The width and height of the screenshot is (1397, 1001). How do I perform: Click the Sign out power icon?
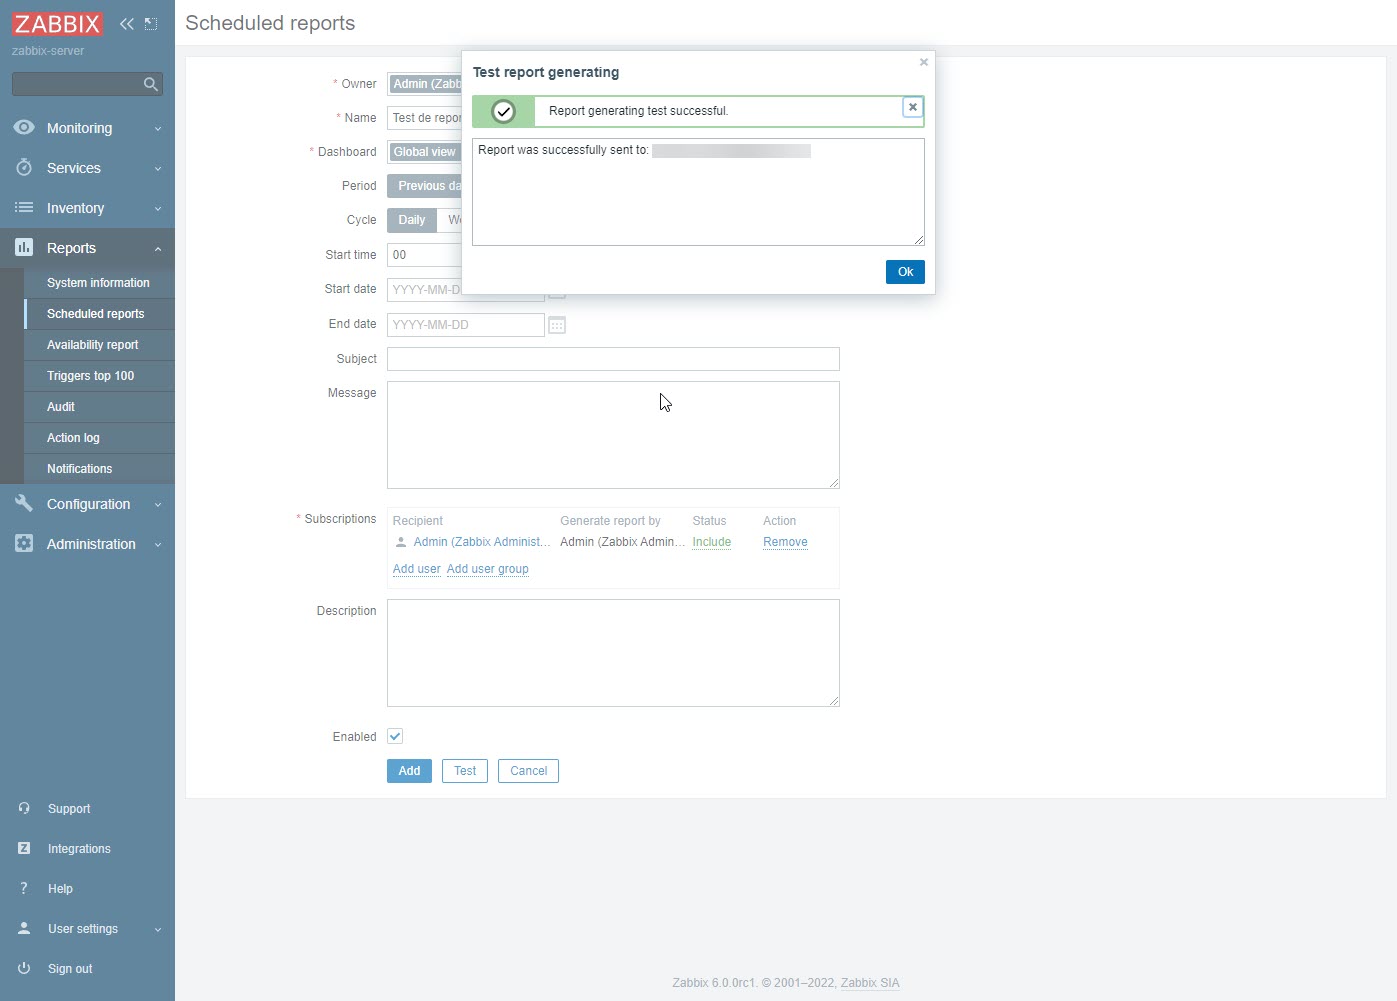24,968
